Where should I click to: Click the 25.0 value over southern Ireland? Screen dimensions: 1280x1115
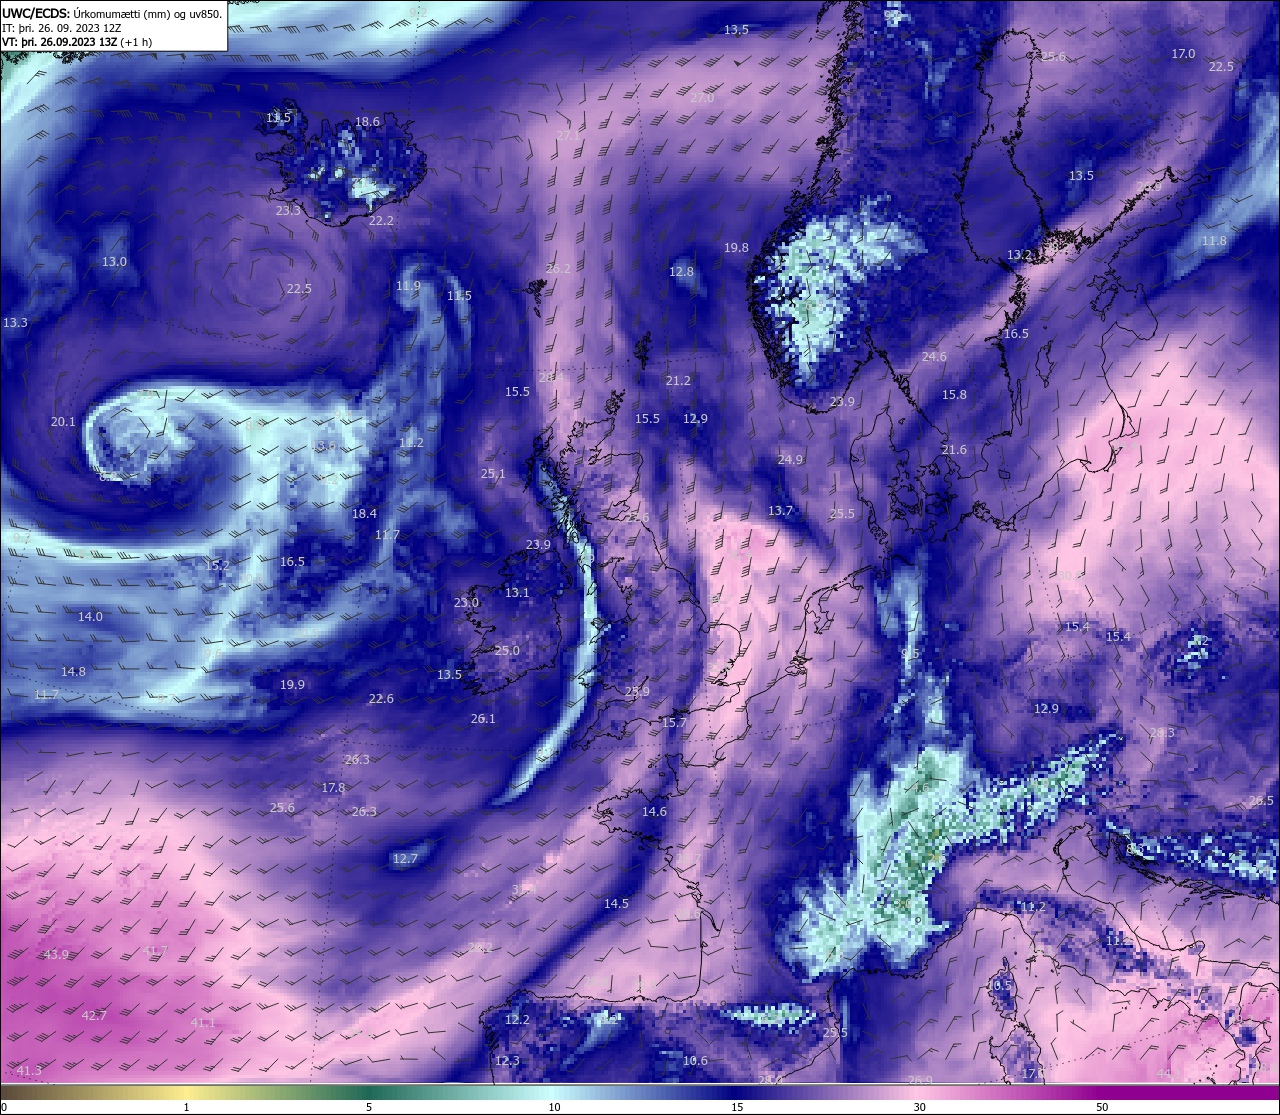pos(507,650)
